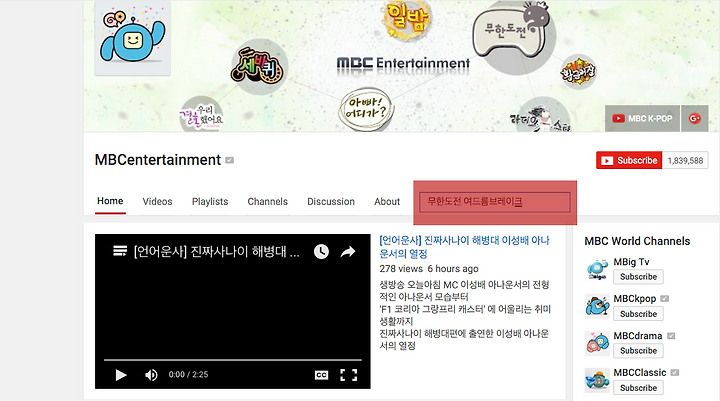
Task: Subscribe to MBCkpop
Action: [638, 314]
